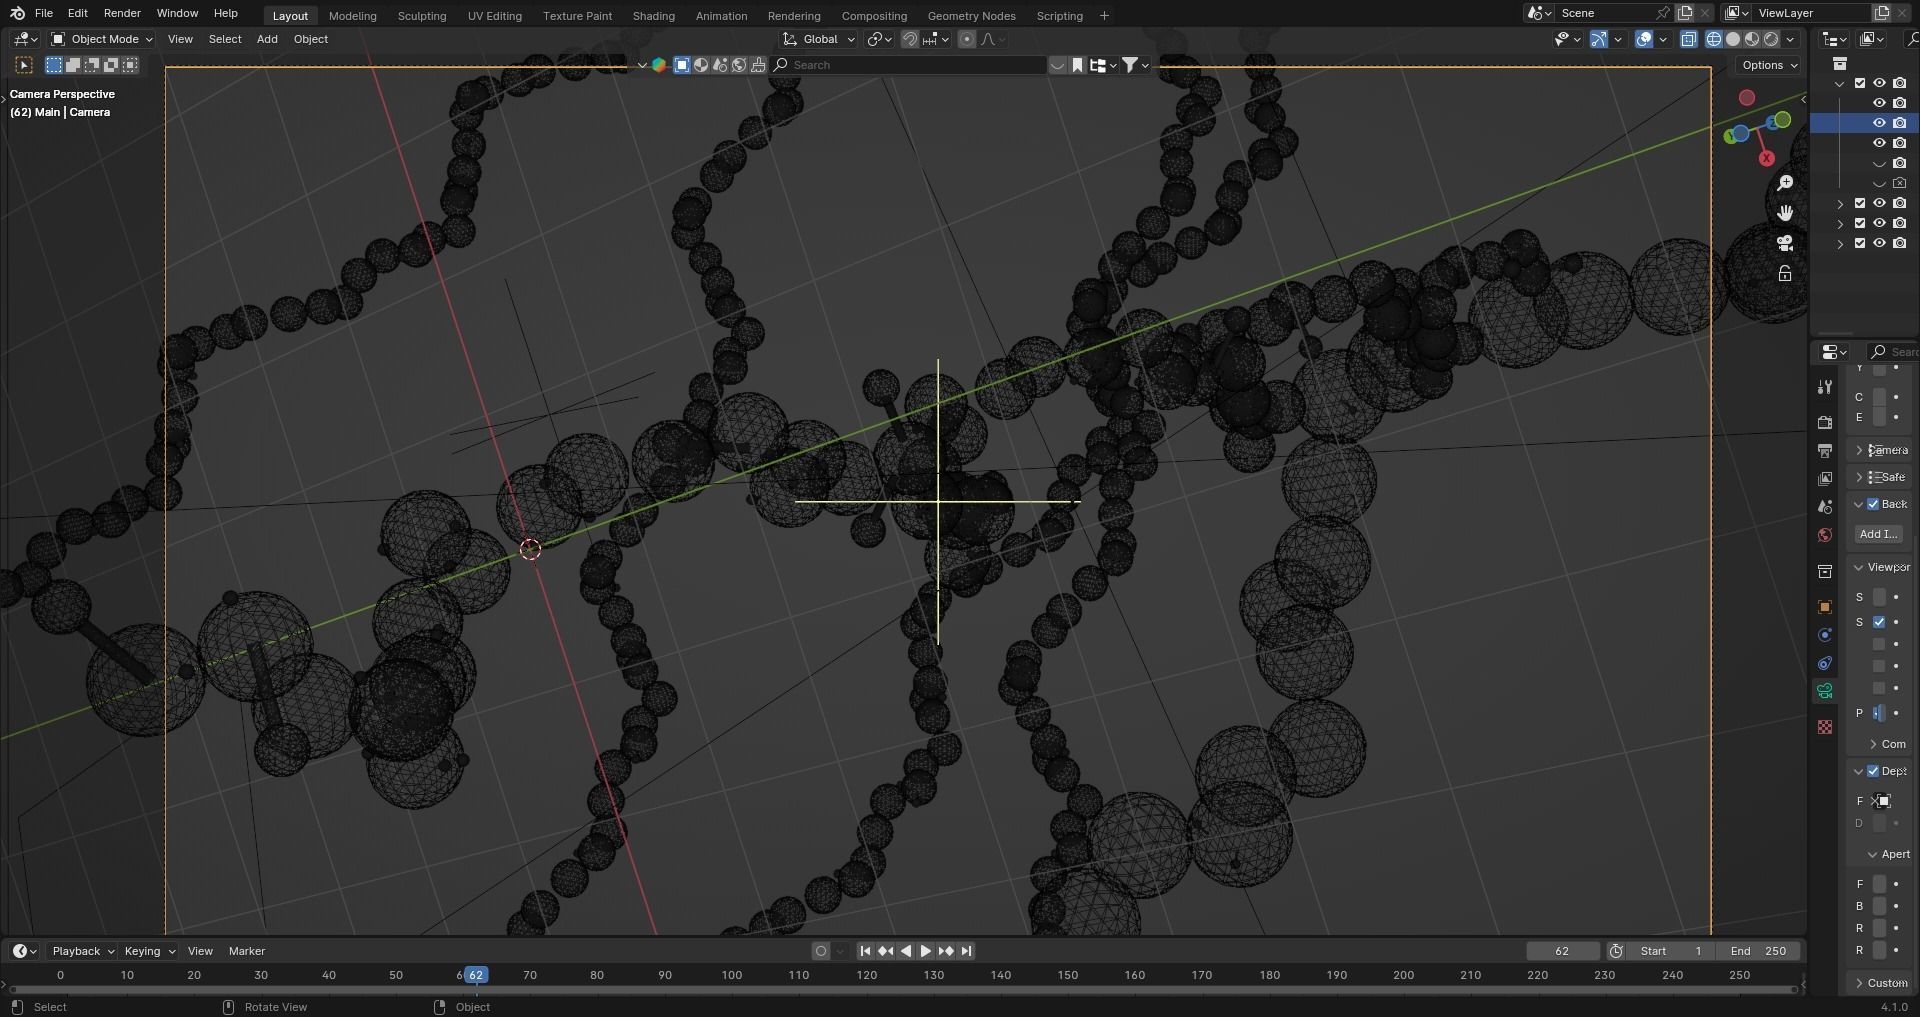Open the Render properties tab

coord(1825,422)
